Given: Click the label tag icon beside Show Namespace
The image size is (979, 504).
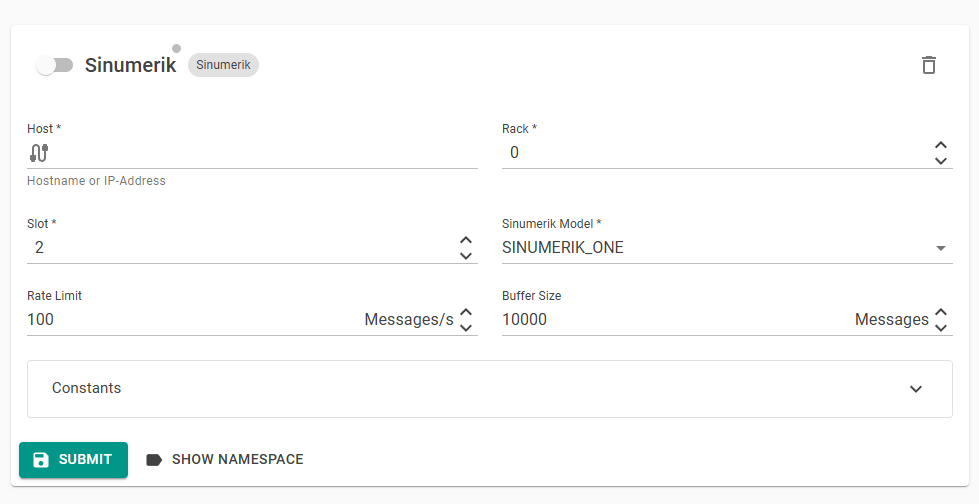Looking at the screenshot, I should point(154,460).
